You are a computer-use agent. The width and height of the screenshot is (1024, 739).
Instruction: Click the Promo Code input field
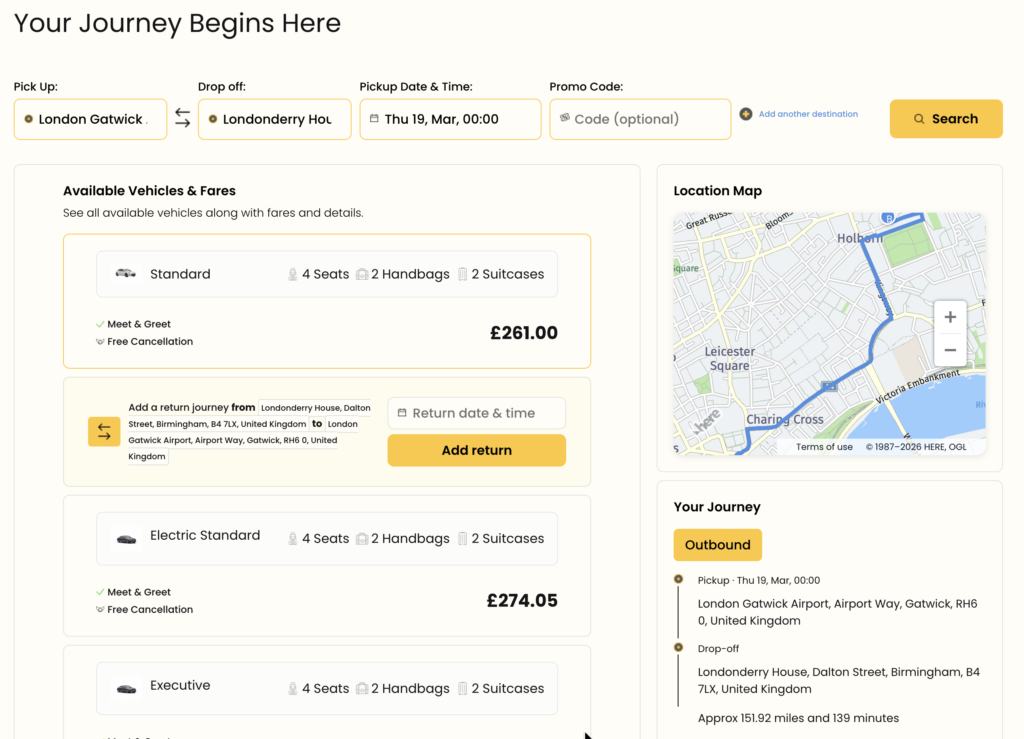coord(640,119)
